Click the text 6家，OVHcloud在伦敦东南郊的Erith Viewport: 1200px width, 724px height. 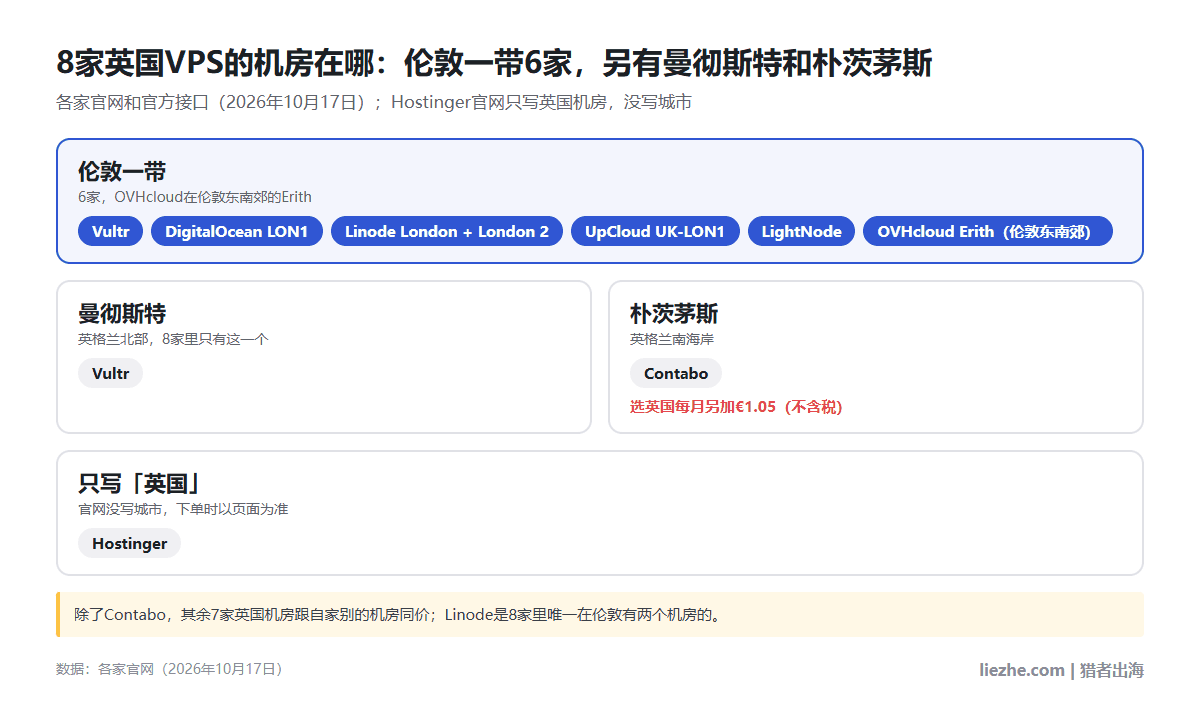195,197
